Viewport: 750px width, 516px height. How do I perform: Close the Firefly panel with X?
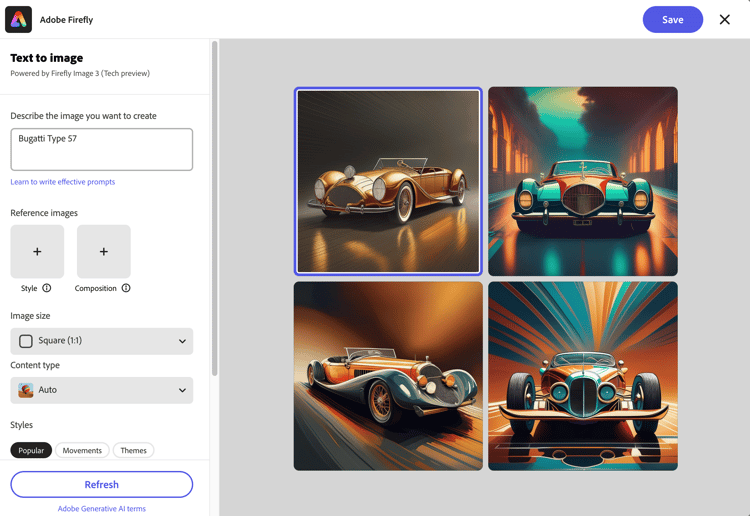pos(724,19)
